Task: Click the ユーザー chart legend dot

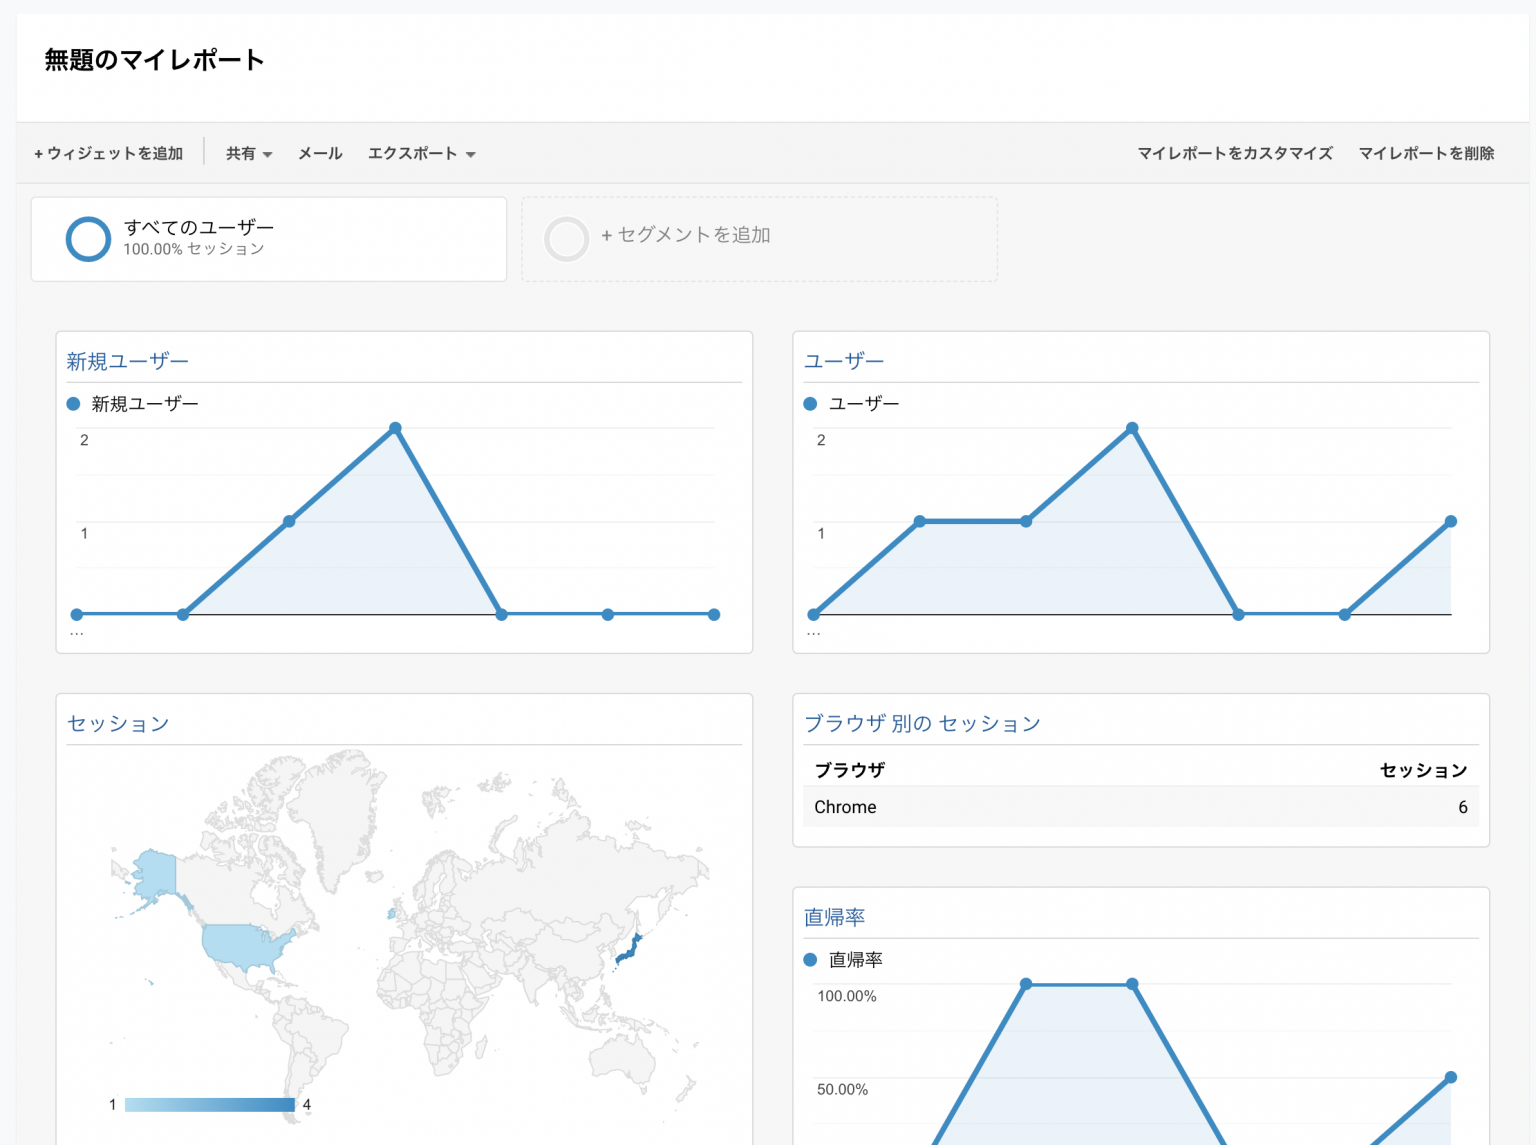Action: 810,404
